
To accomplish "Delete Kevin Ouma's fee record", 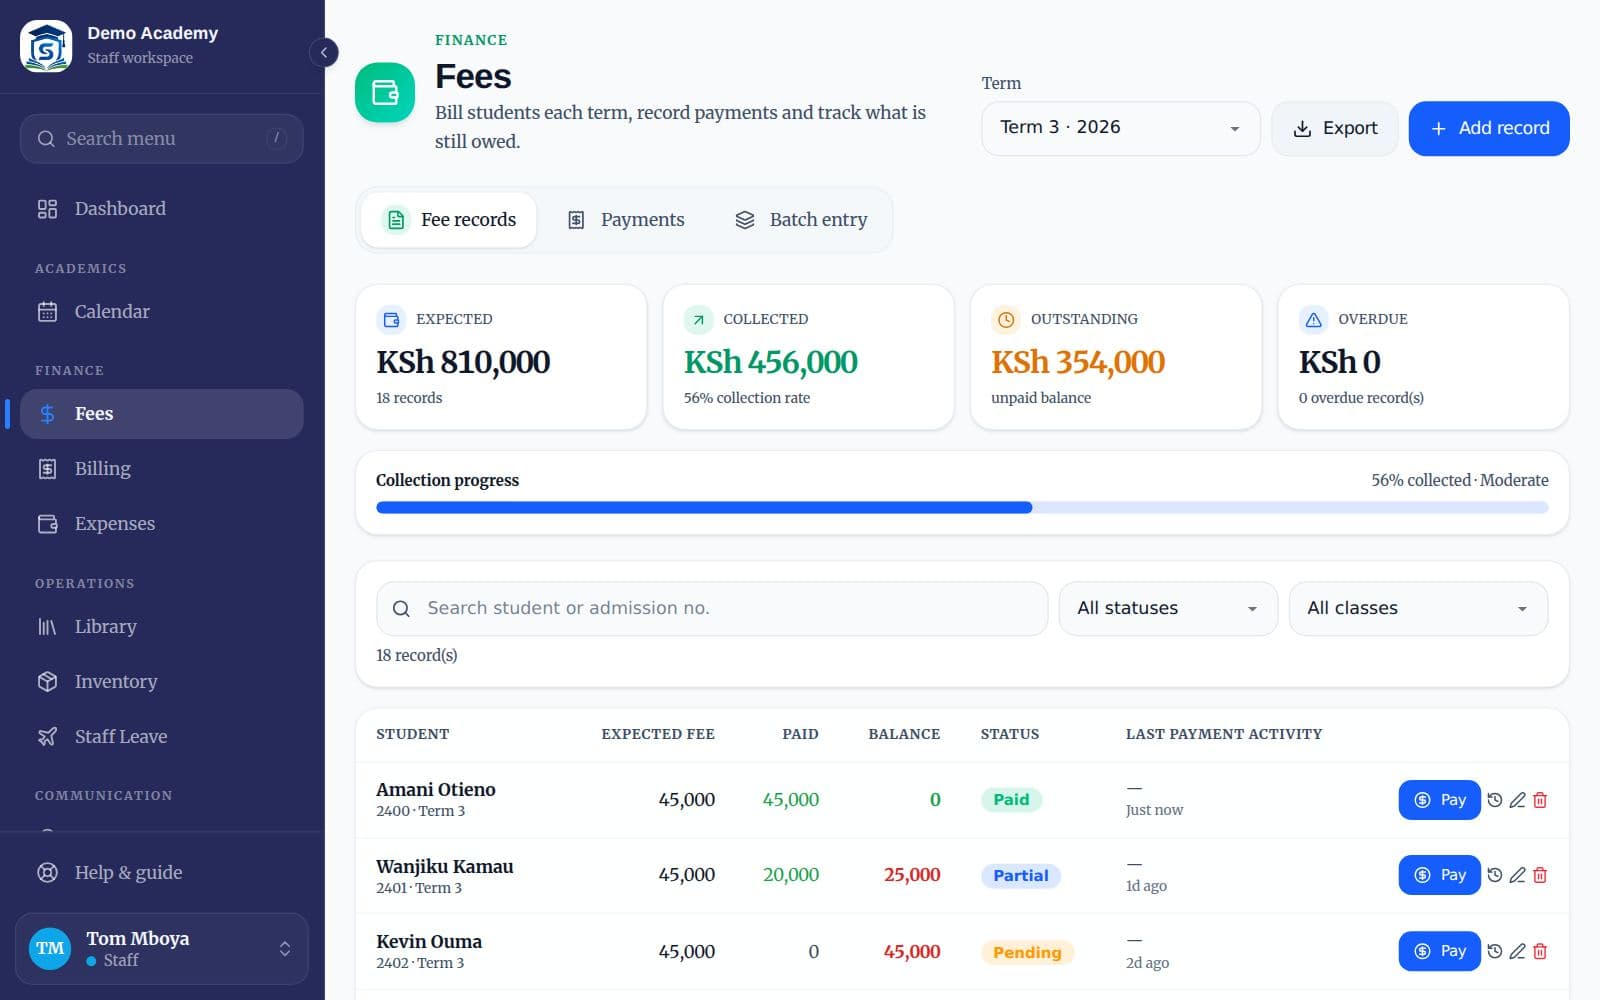I will point(1540,951).
